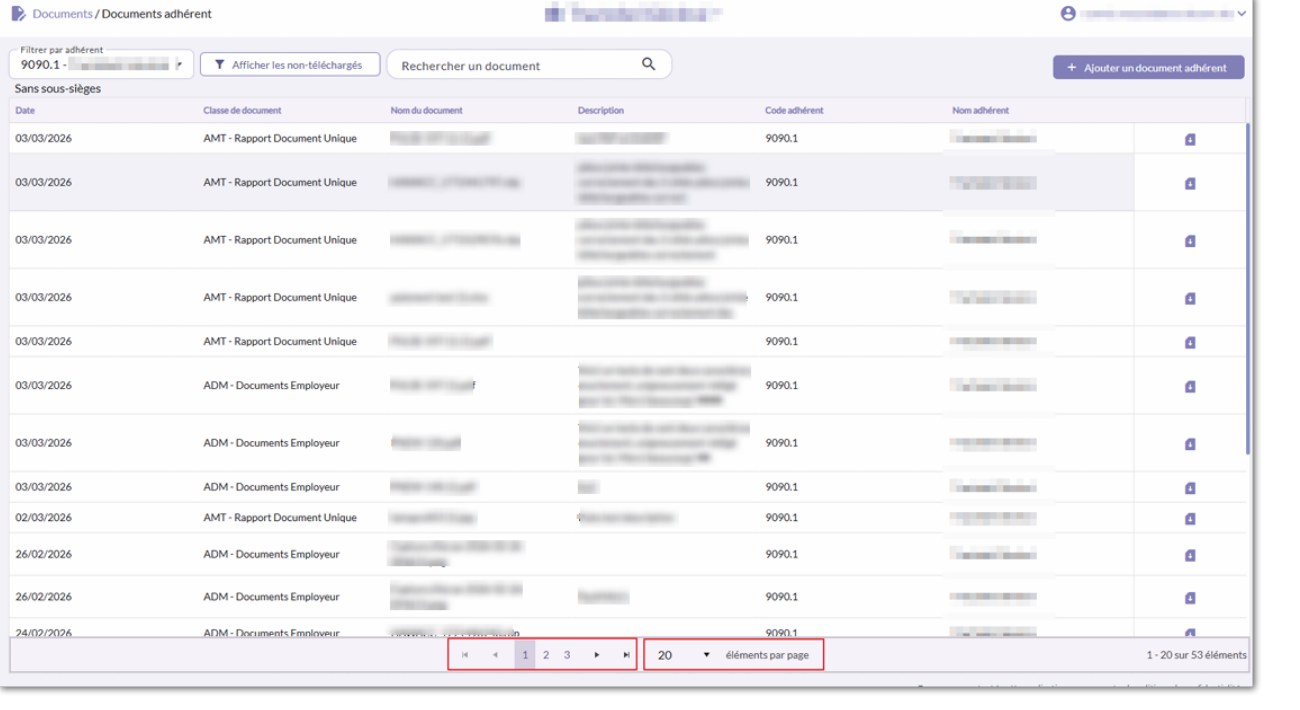Sort by the Description column header
Screen dimensions: 1300x710
coord(600,110)
